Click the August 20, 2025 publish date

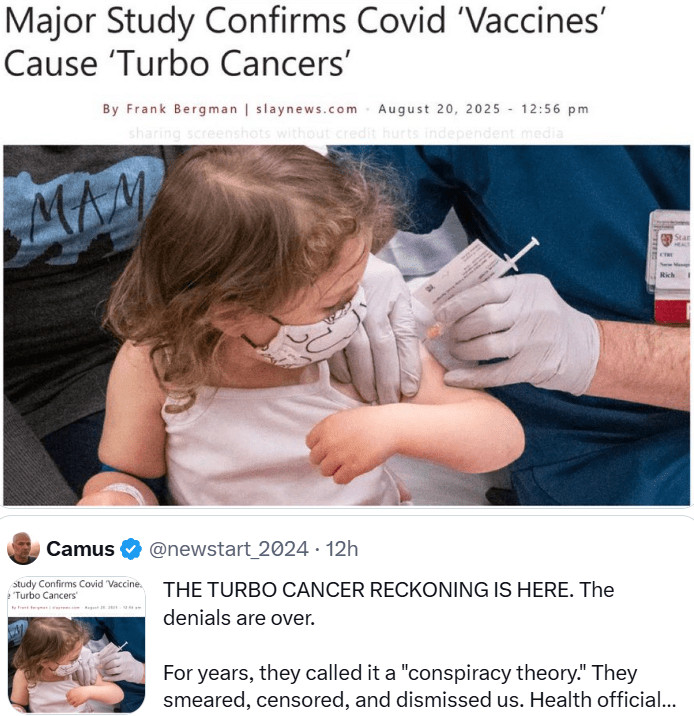tap(439, 109)
